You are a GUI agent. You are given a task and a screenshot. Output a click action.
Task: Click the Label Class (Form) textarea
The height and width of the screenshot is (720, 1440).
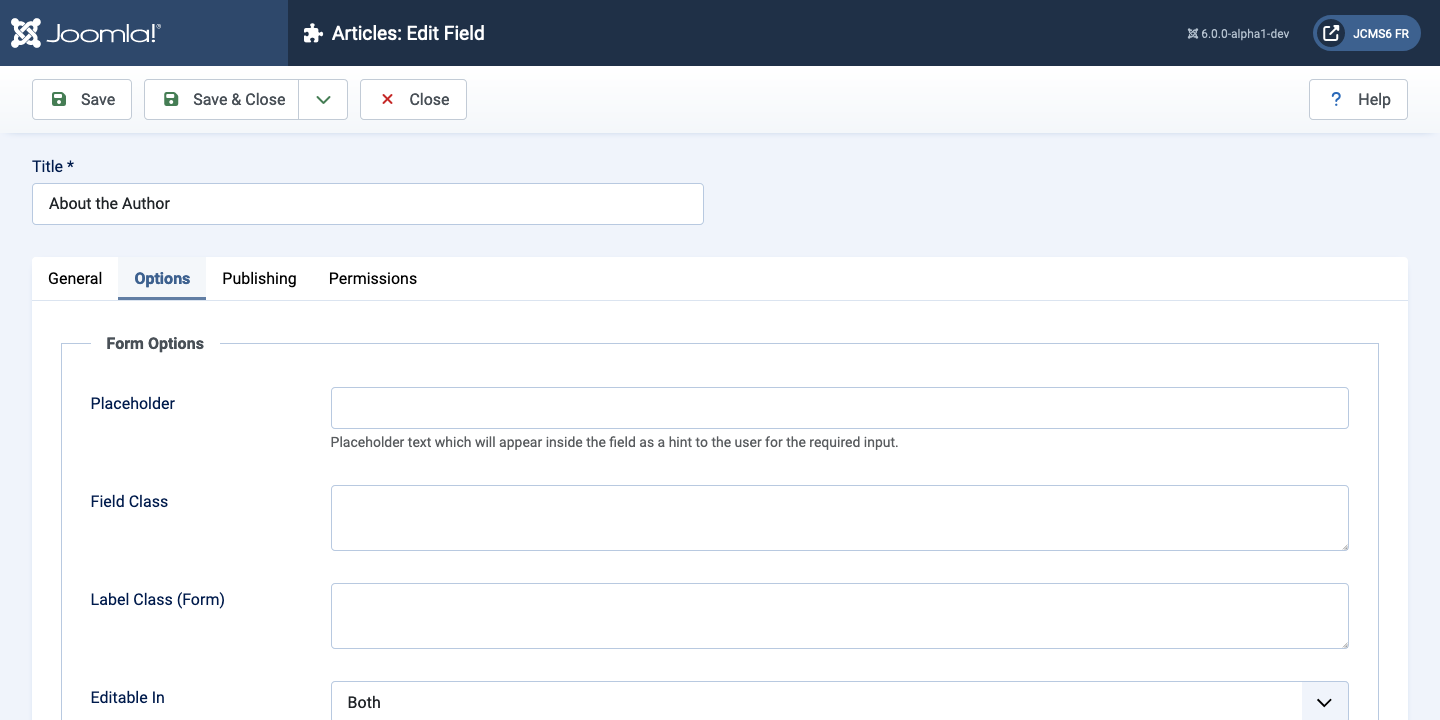point(840,616)
